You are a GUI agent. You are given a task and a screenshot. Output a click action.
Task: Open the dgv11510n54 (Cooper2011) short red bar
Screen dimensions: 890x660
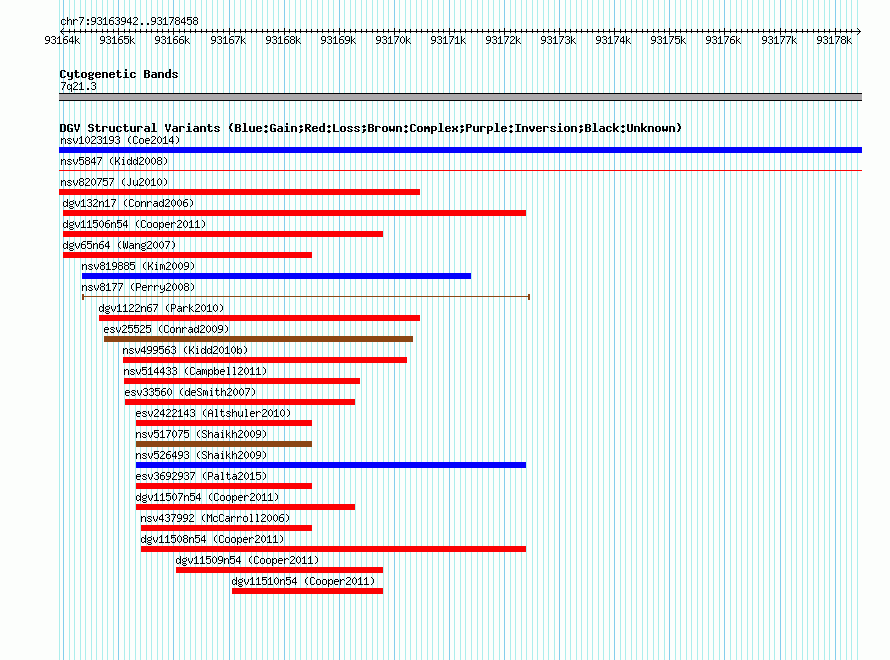308,591
